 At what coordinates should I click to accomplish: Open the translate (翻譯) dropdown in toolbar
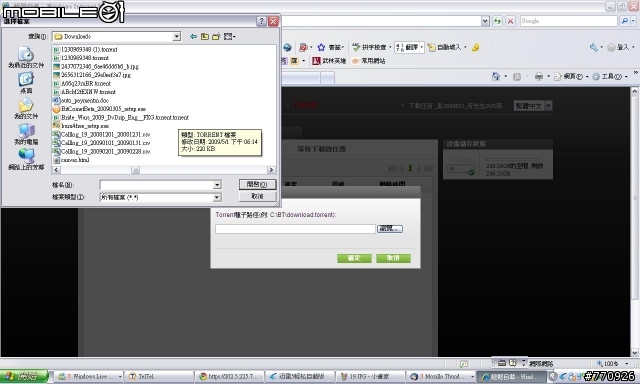tap(422, 47)
